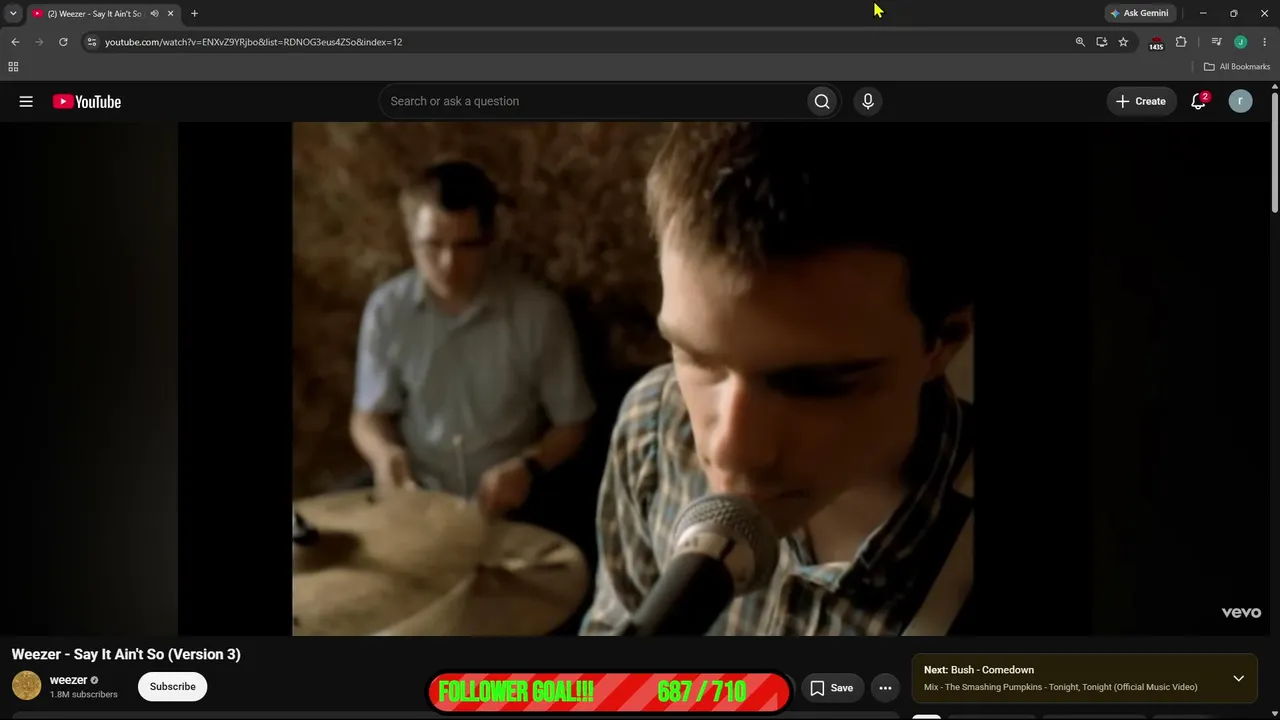Open the Chrome profile avatar
This screenshot has width=1280, height=720.
click(x=1240, y=42)
